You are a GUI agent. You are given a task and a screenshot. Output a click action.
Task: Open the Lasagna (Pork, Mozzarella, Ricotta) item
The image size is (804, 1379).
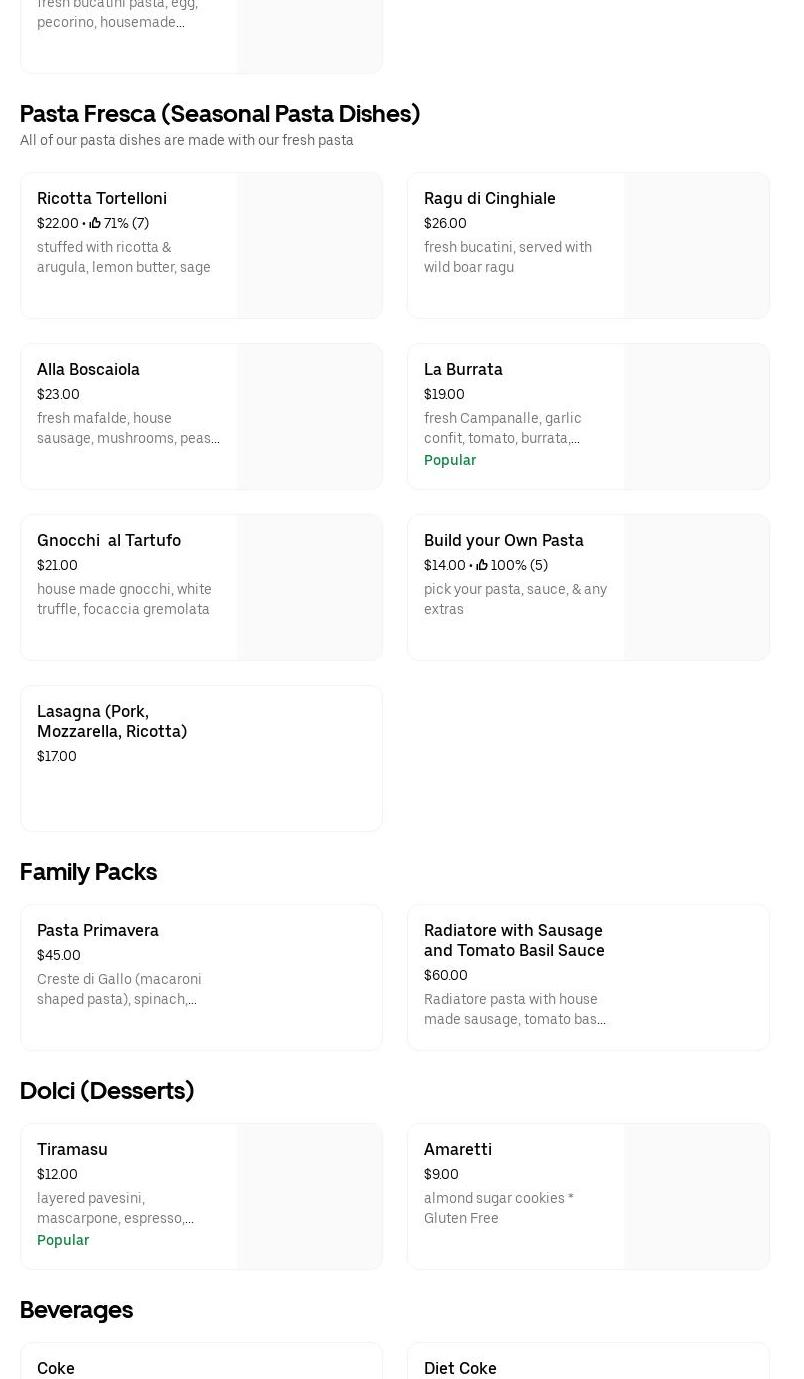[x=112, y=721]
